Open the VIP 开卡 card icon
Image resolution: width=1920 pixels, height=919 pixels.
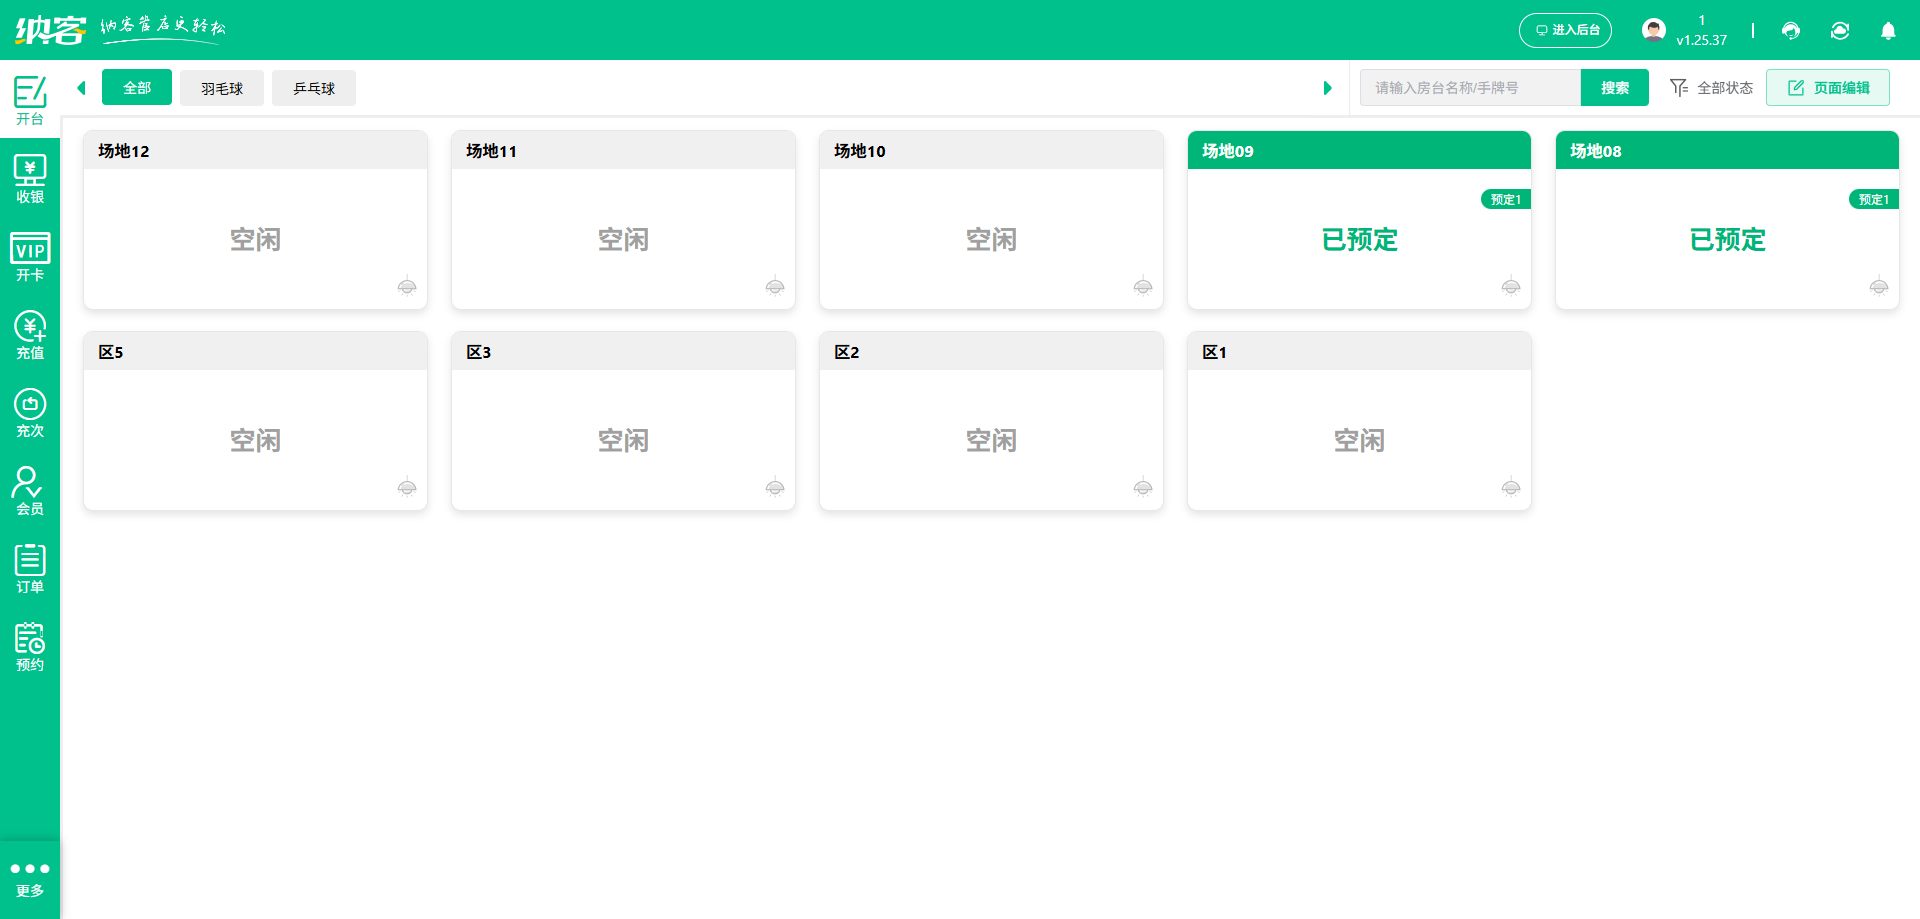coord(30,257)
